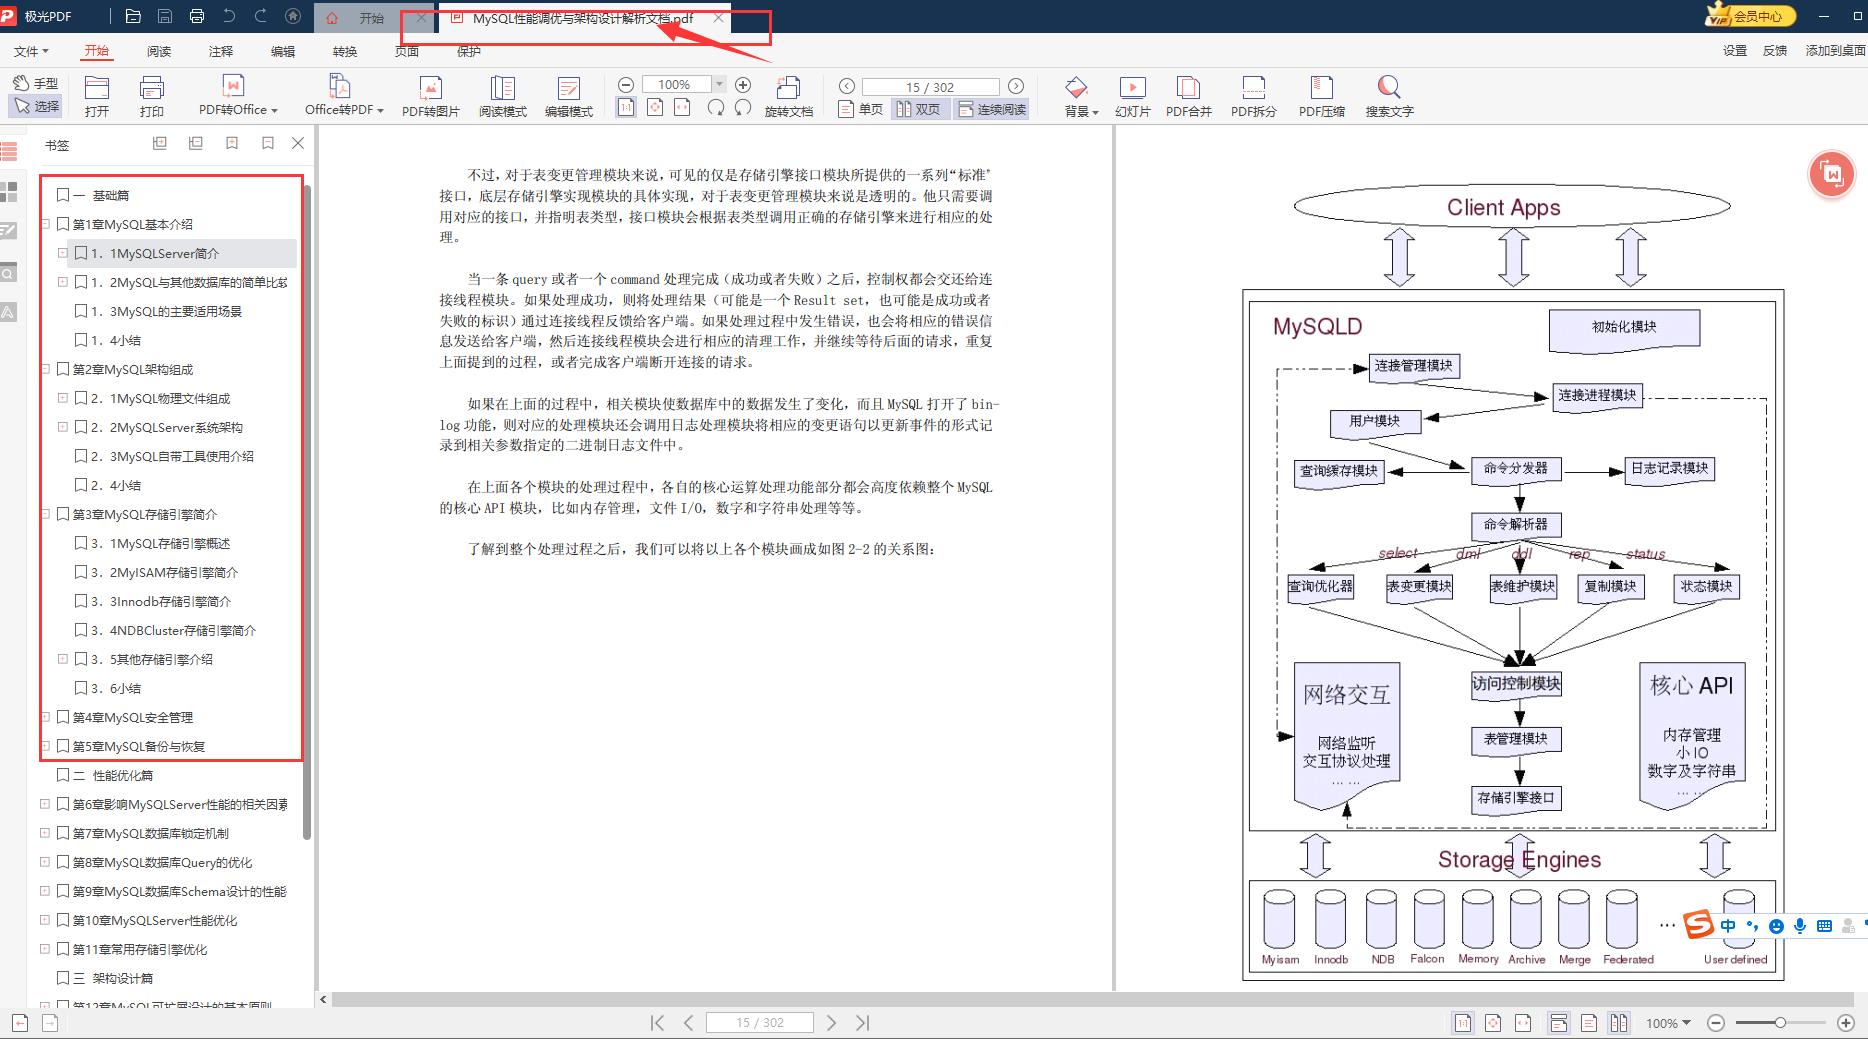The image size is (1868, 1039).
Task: Click the bottom bar page number field
Action: point(759,1022)
